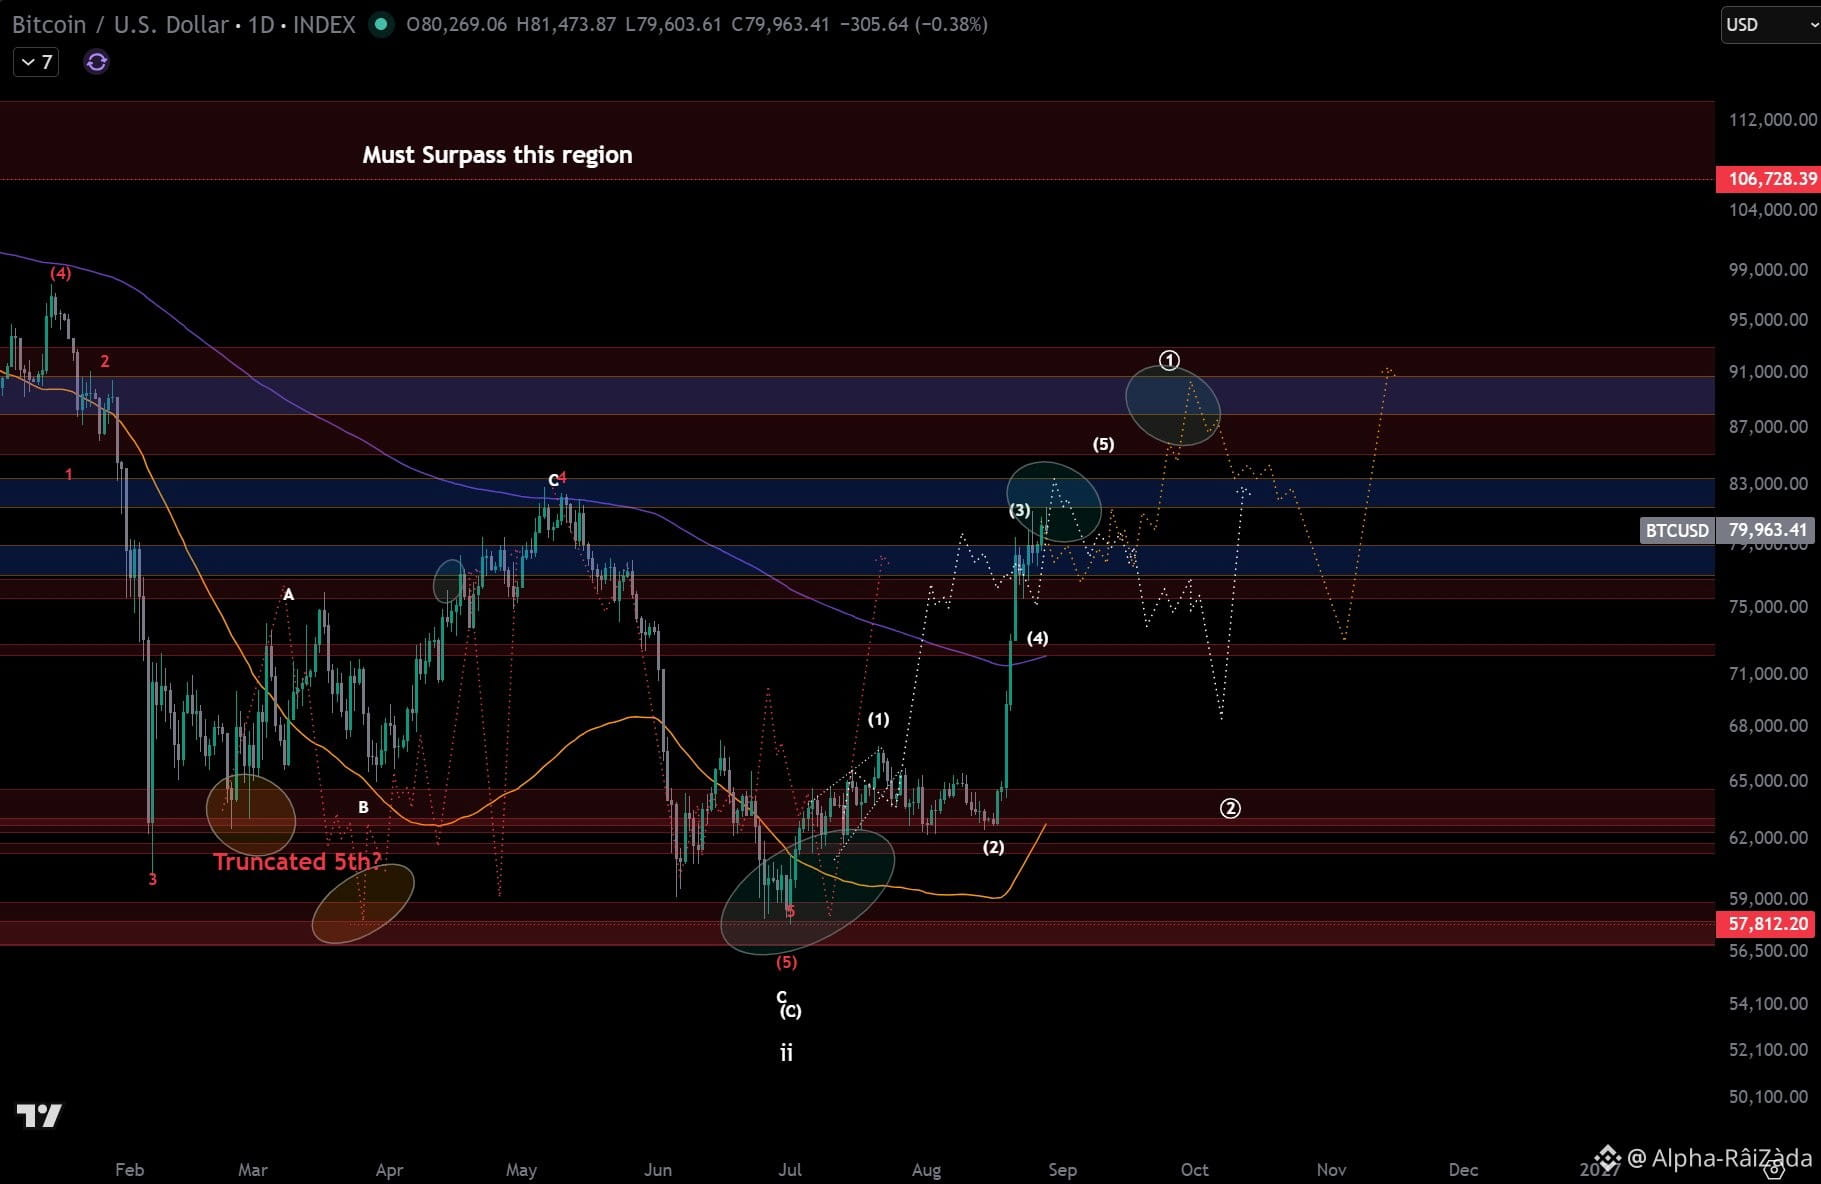Open the Bitcoin / U.S. Dollar symbol title
The image size is (1821, 1184).
pyautogui.click(x=120, y=24)
